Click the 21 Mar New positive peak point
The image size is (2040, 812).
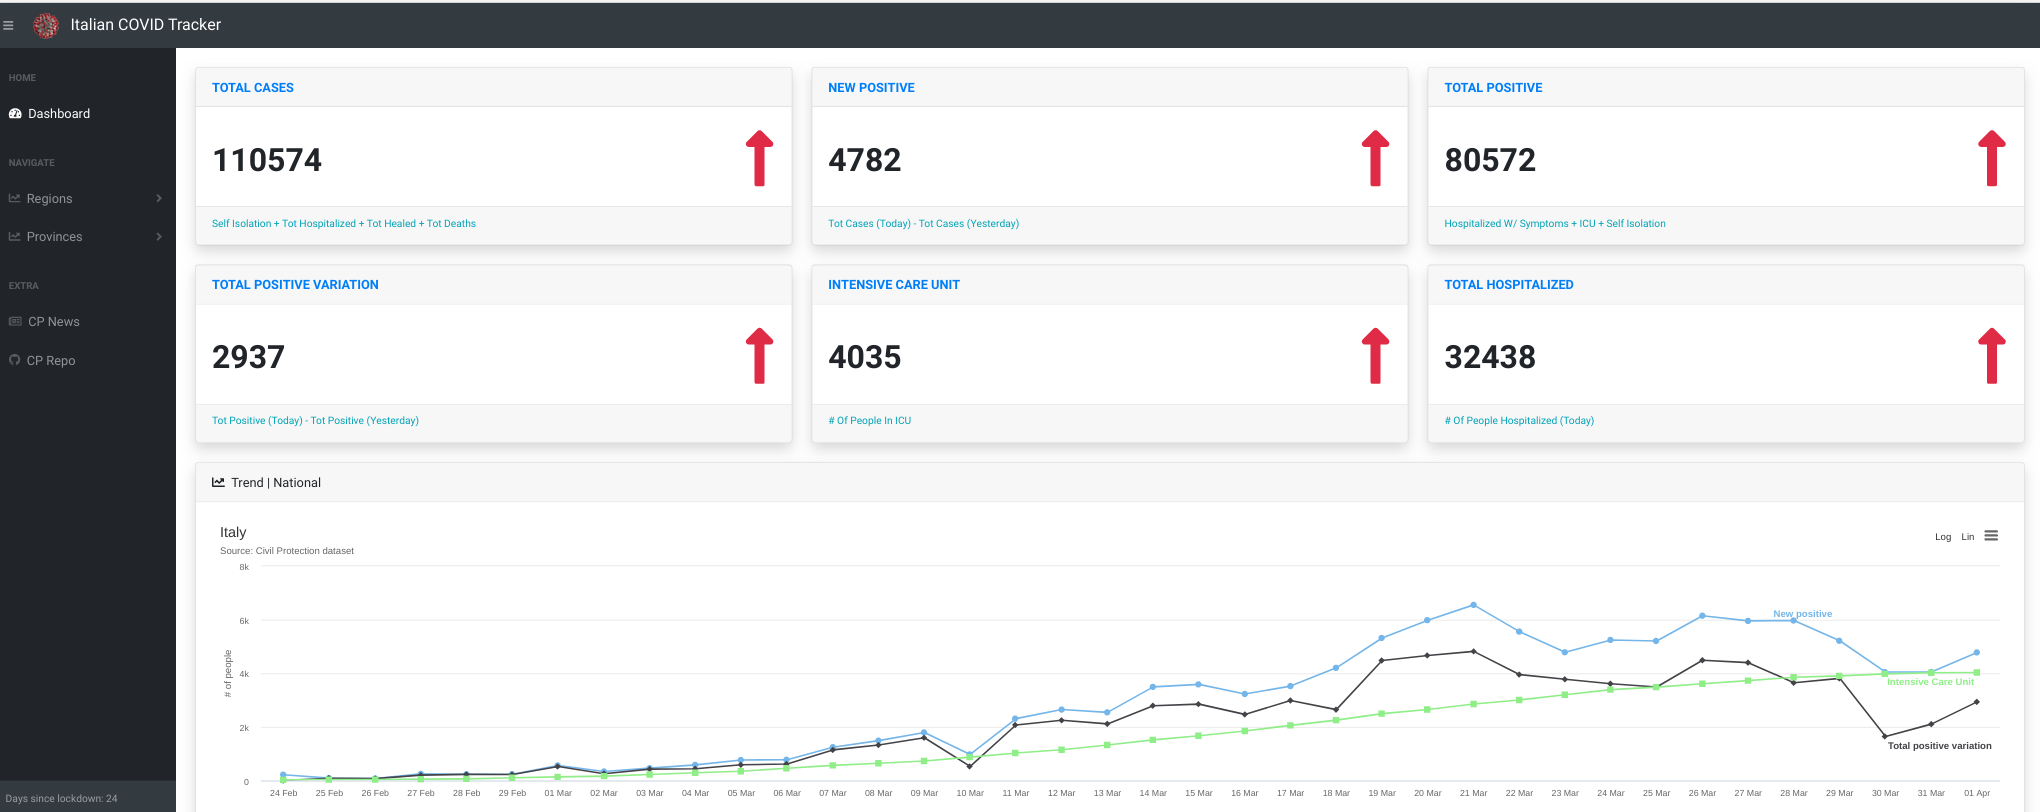click(1473, 605)
